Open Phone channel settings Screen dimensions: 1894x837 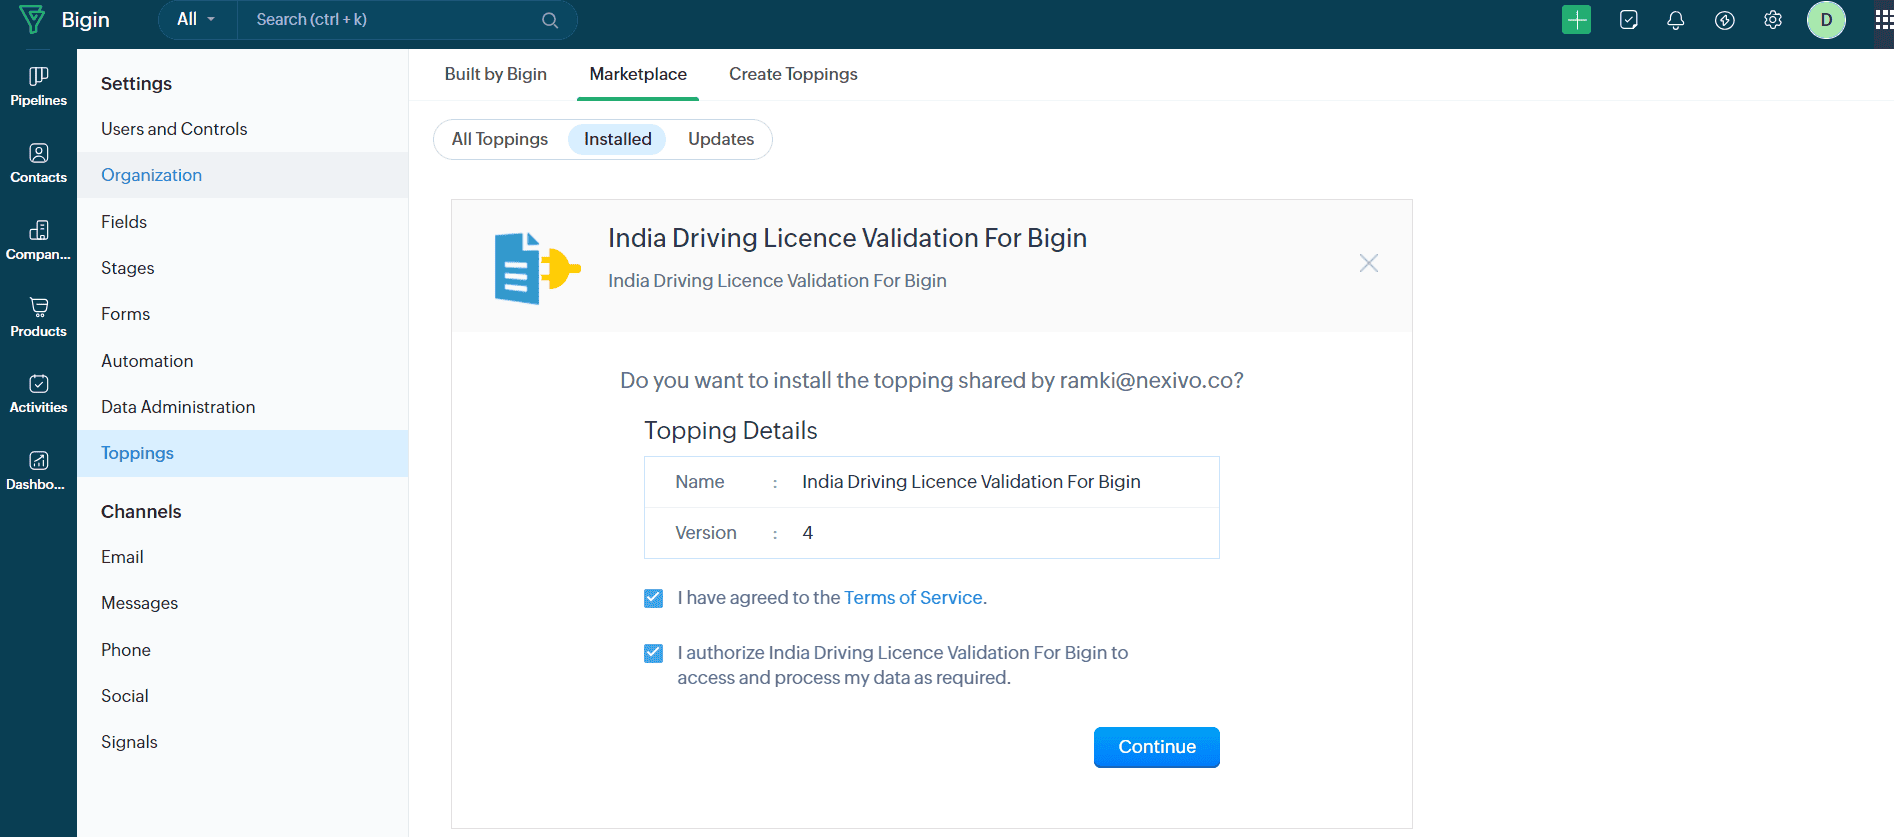pos(243,650)
